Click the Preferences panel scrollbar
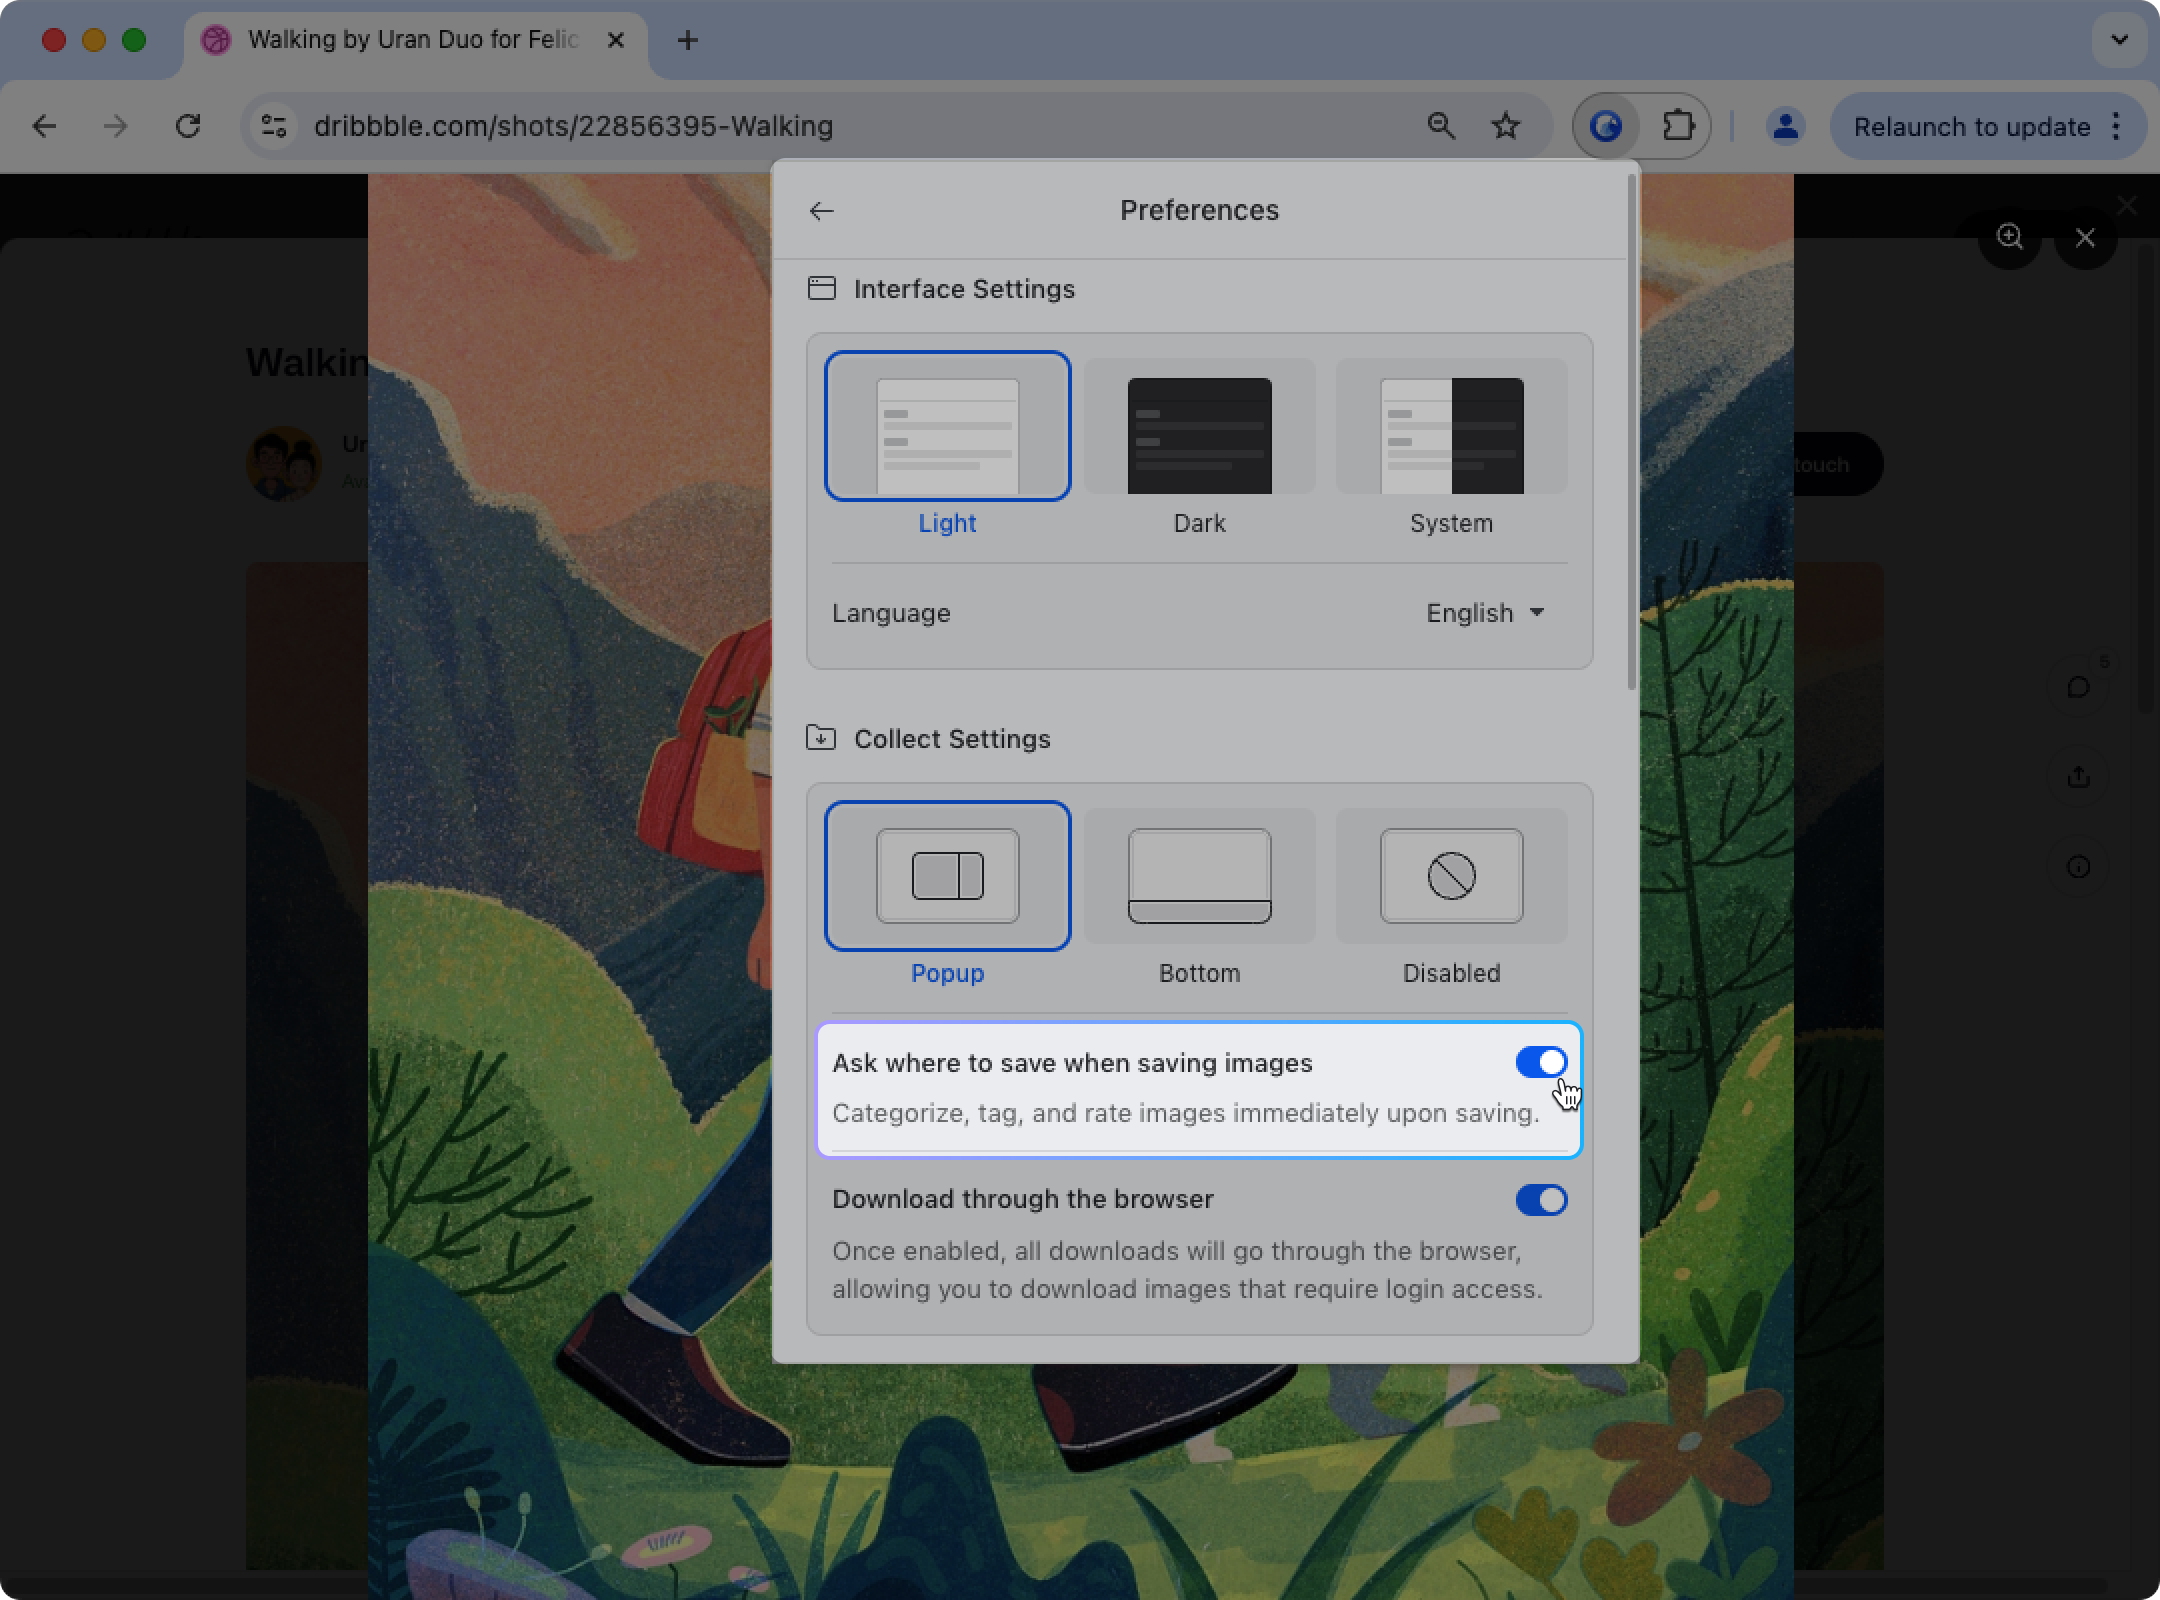Screen dimensions: 2160x1600 (x=1632, y=432)
